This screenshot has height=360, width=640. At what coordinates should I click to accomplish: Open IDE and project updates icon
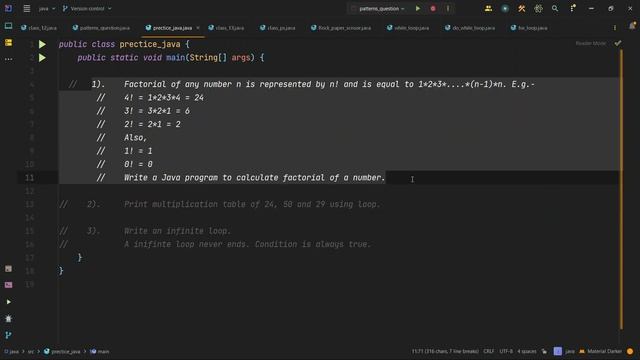(573, 8)
